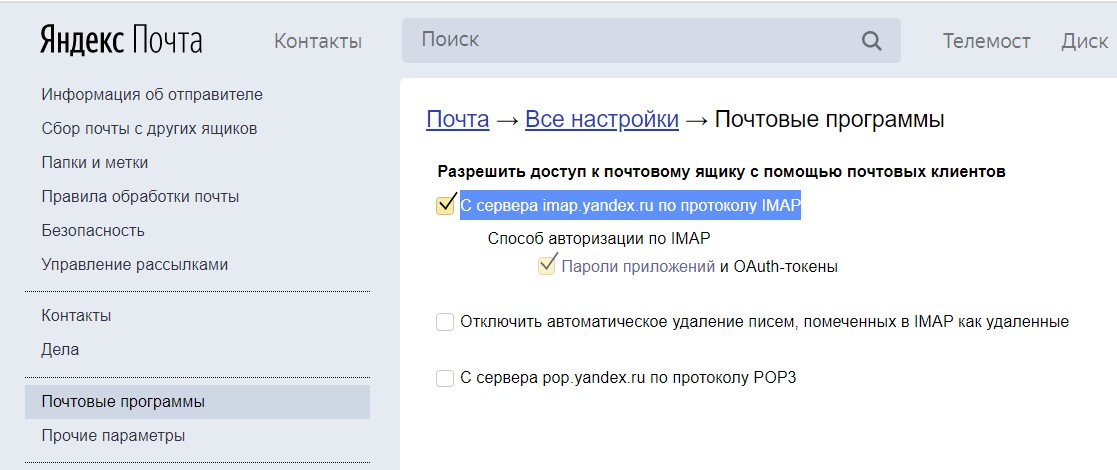
Task: Open Дела in the sidebar
Action: [60, 350]
